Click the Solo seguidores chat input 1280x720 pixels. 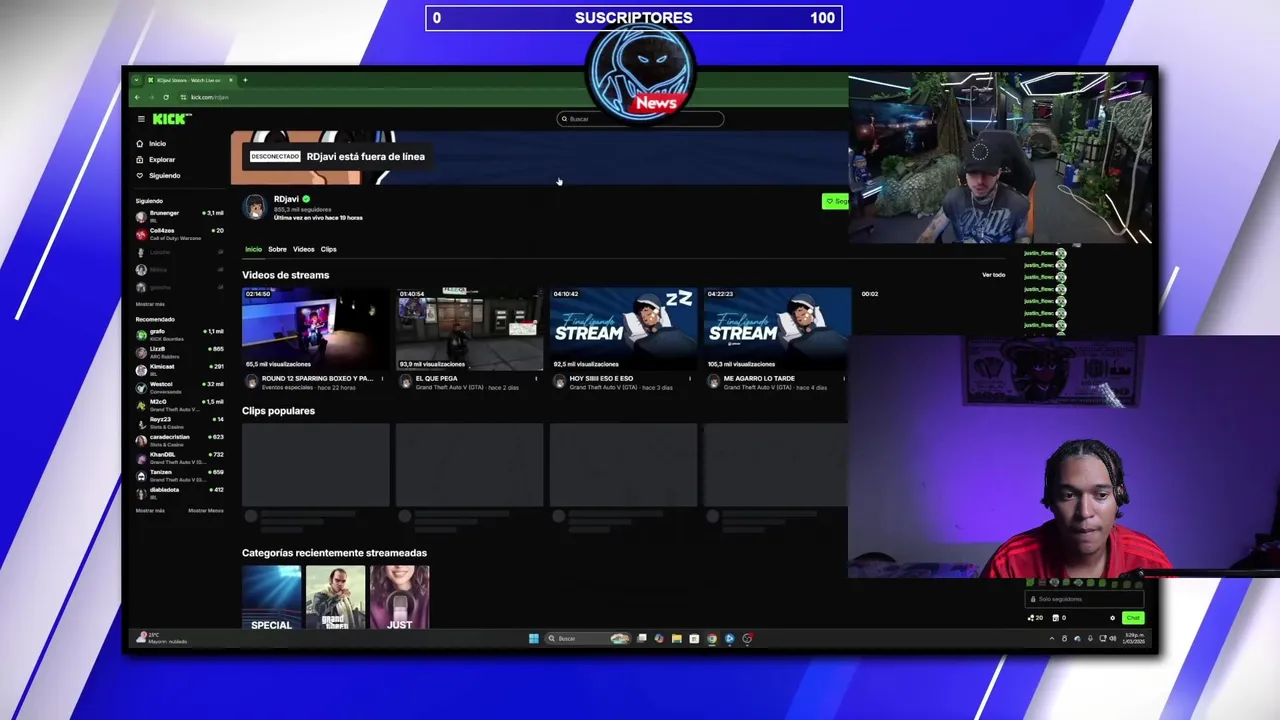1085,599
